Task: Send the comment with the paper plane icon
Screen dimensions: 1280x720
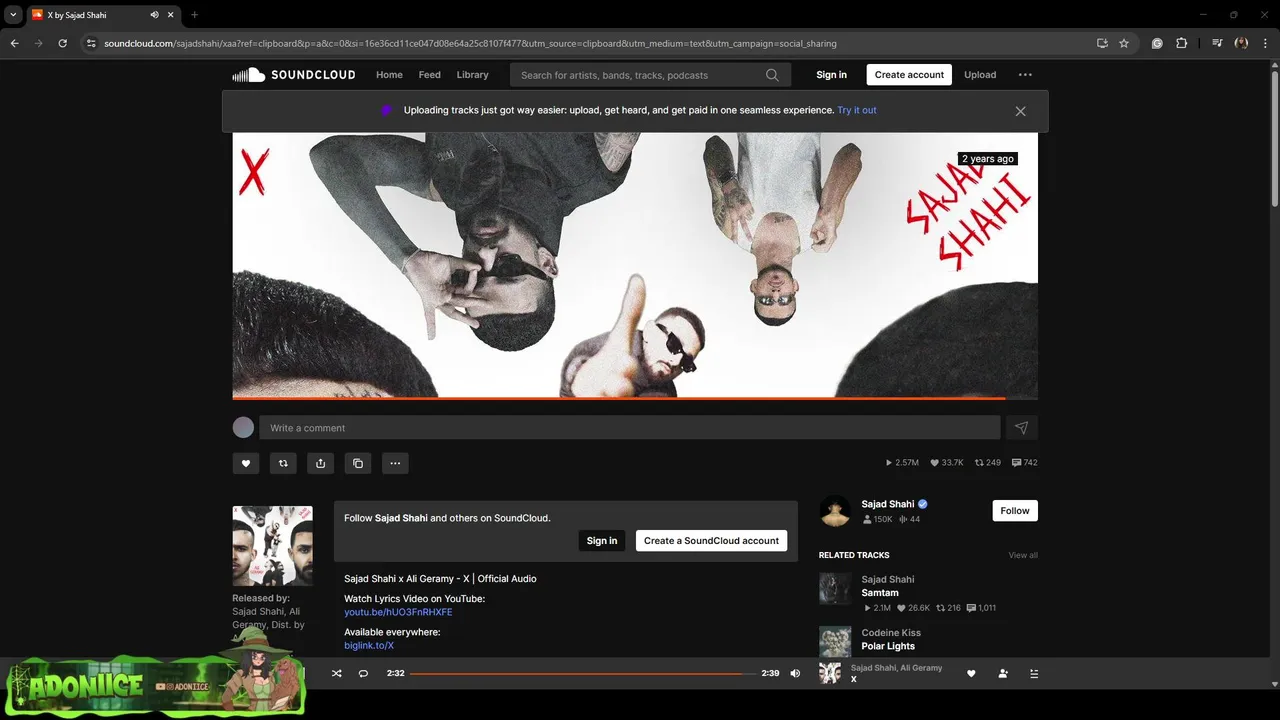Action: 1022,428
